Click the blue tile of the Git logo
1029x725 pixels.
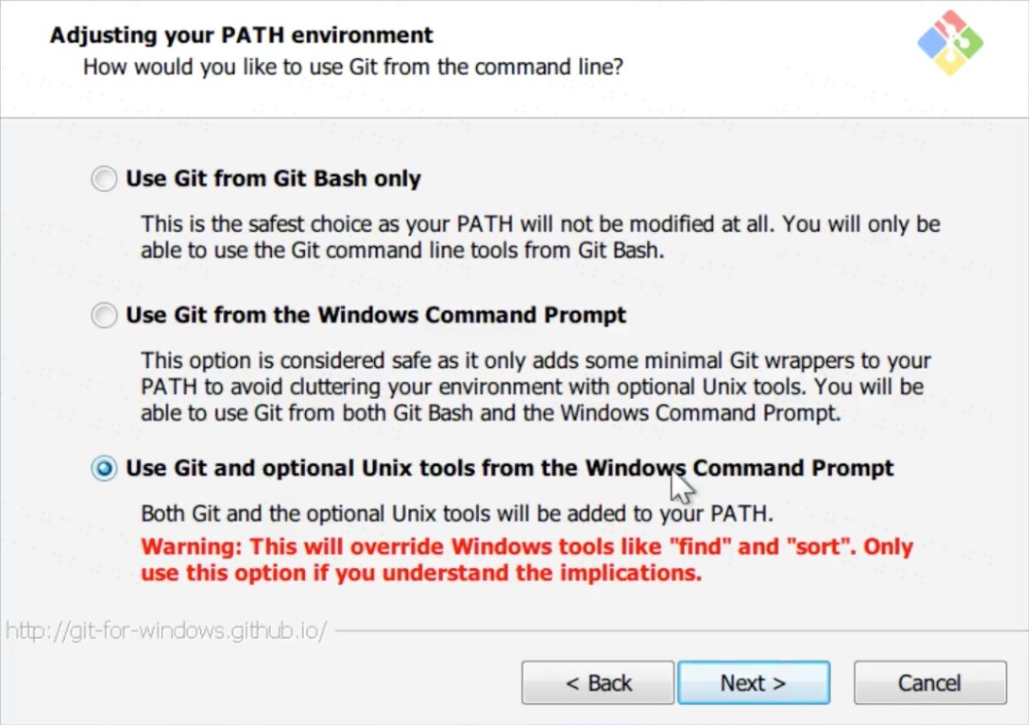[x=932, y=42]
